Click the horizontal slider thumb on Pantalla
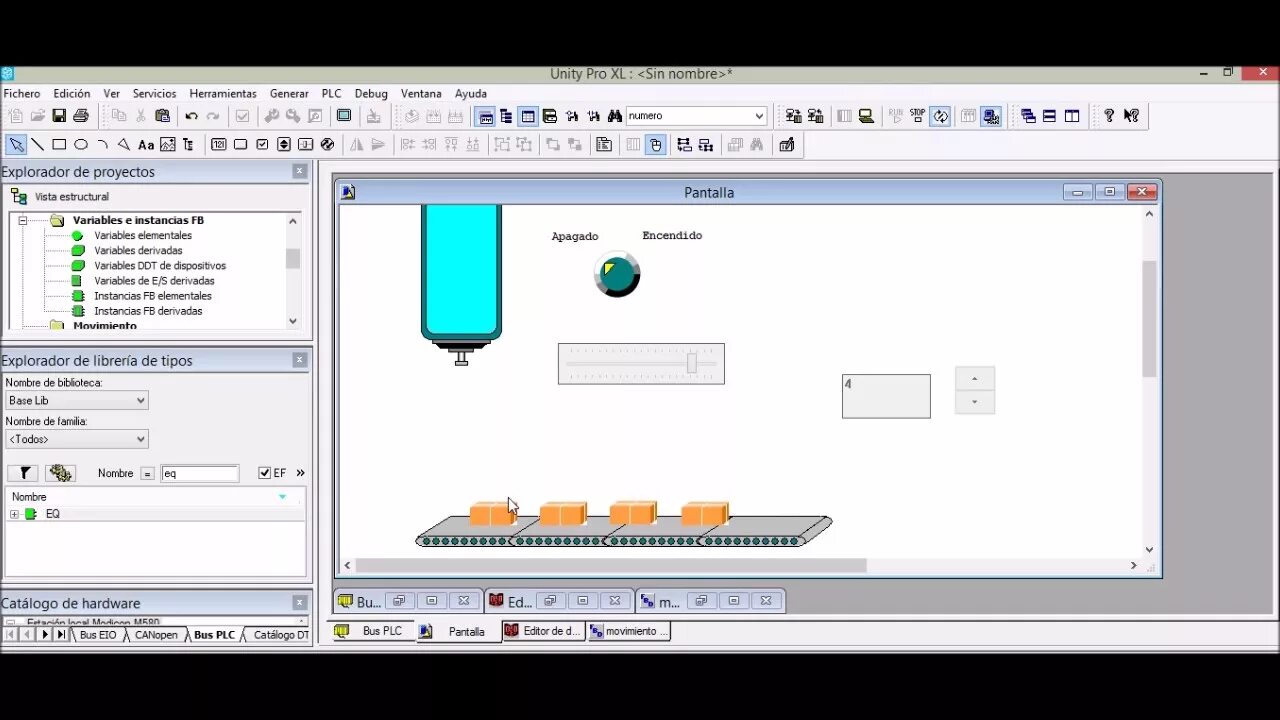Viewport: 1280px width, 720px height. point(691,364)
